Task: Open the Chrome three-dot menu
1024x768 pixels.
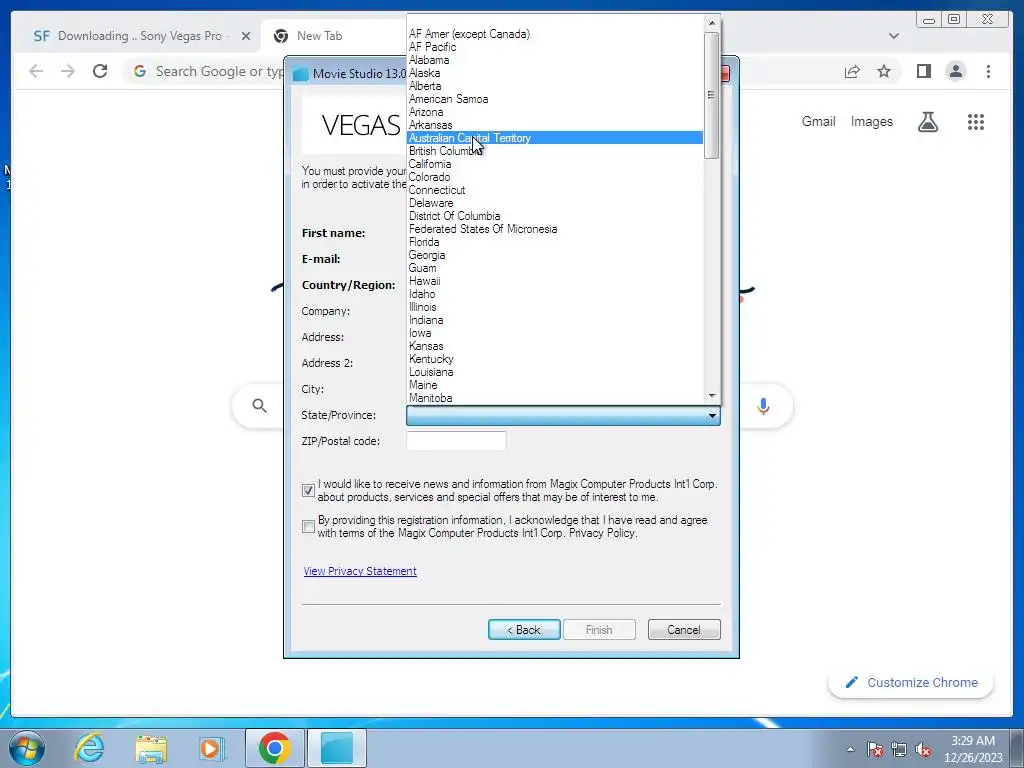Action: [988, 71]
